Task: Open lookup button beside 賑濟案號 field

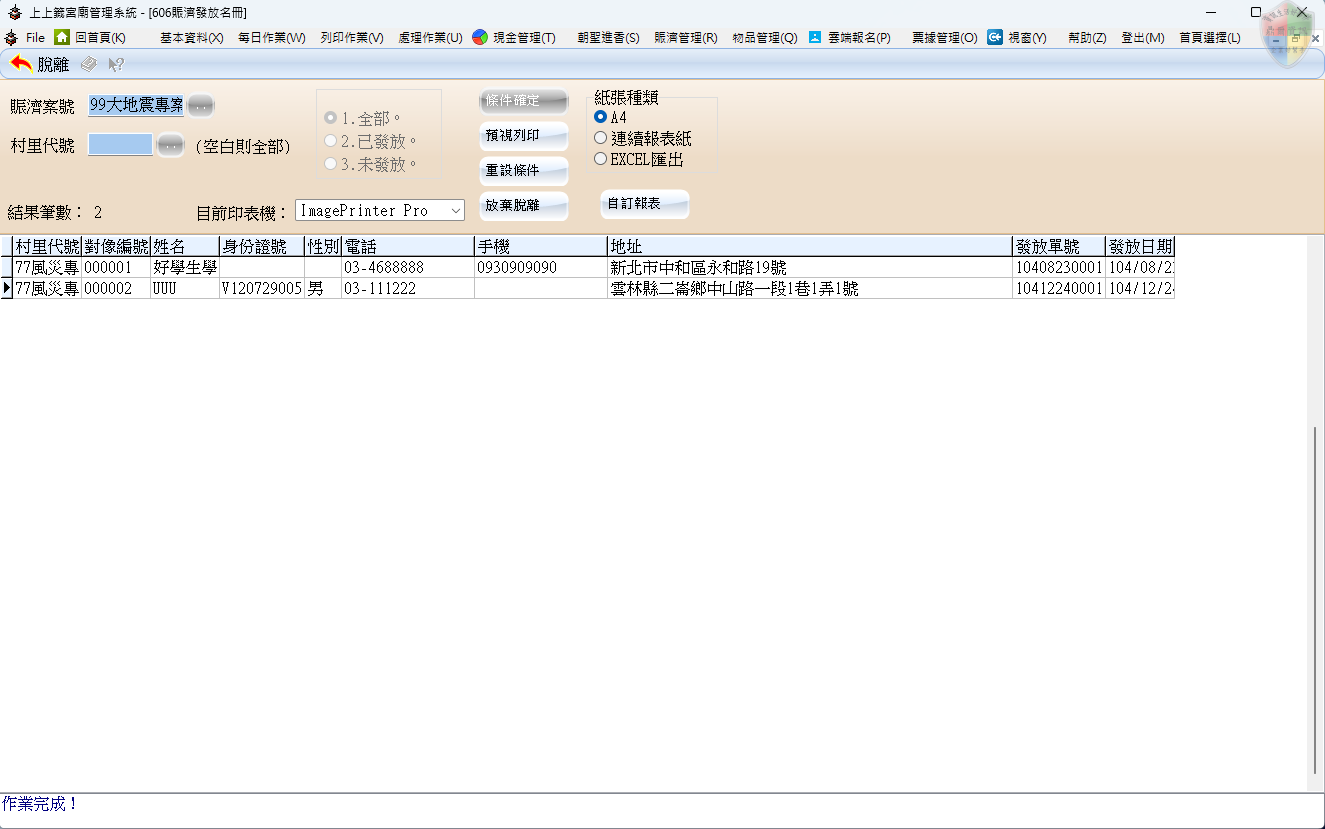Action: tap(201, 106)
